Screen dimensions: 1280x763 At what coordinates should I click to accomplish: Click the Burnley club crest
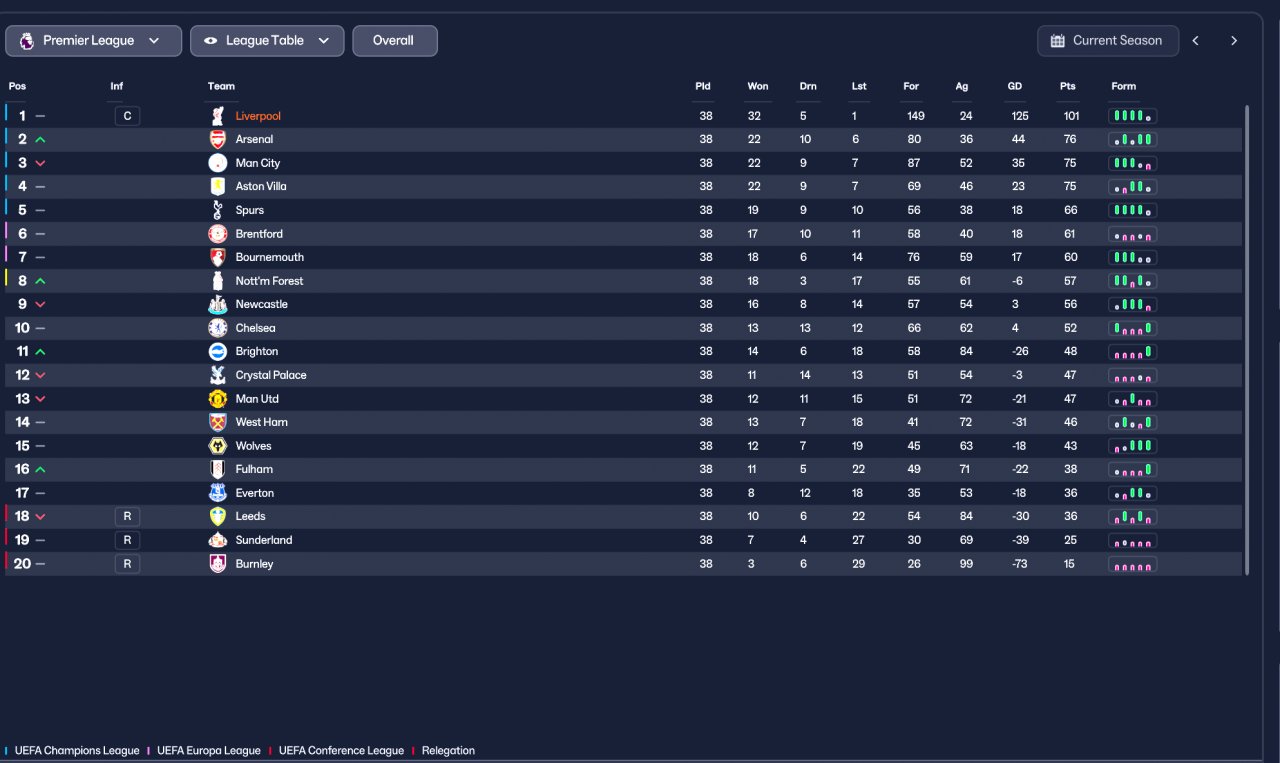218,564
